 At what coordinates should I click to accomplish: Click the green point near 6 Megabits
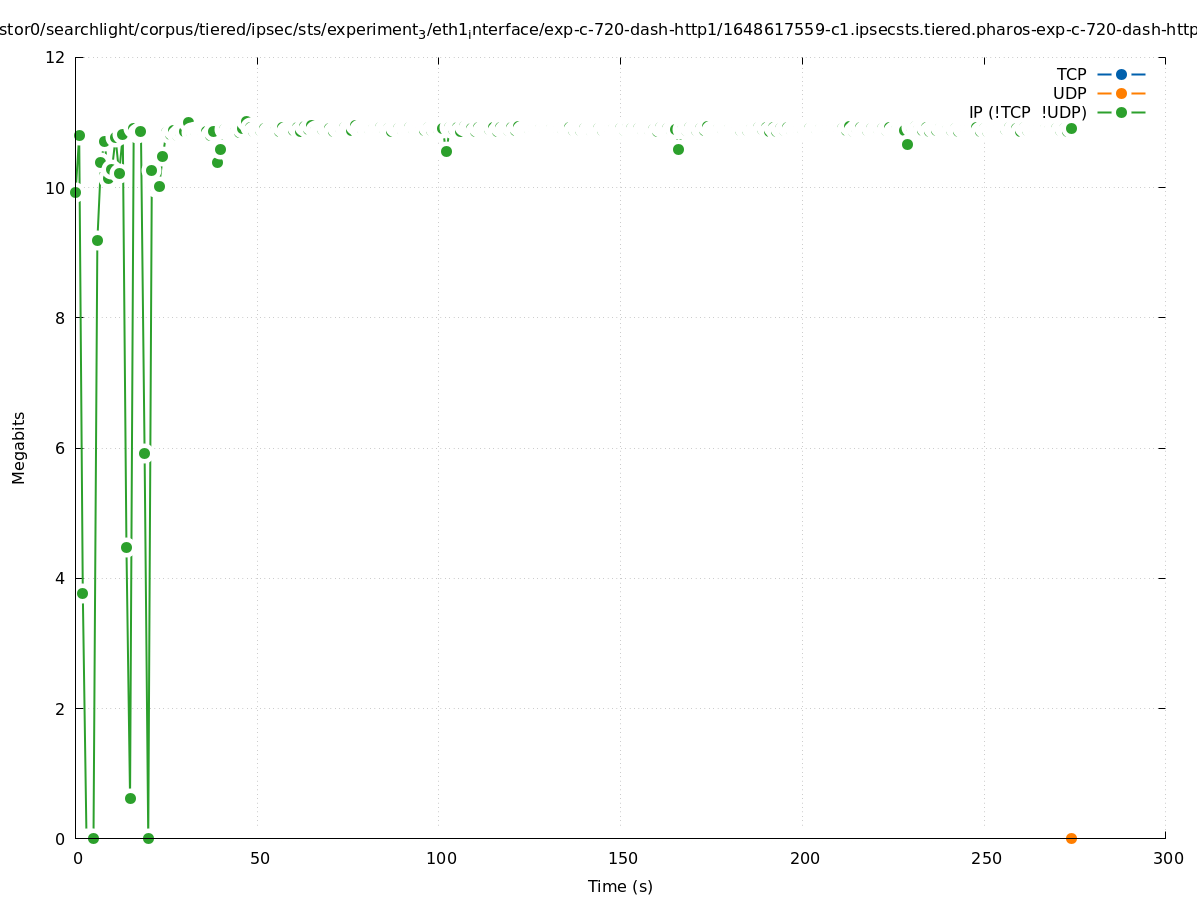pos(144,453)
